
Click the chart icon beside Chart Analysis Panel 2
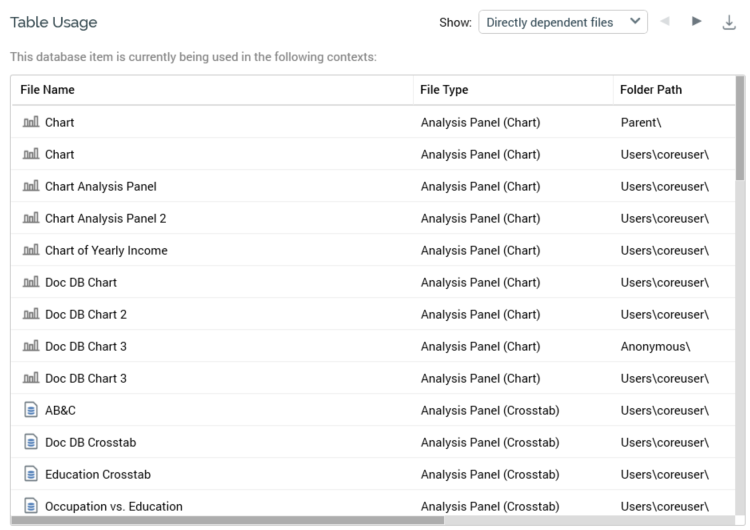(30, 218)
